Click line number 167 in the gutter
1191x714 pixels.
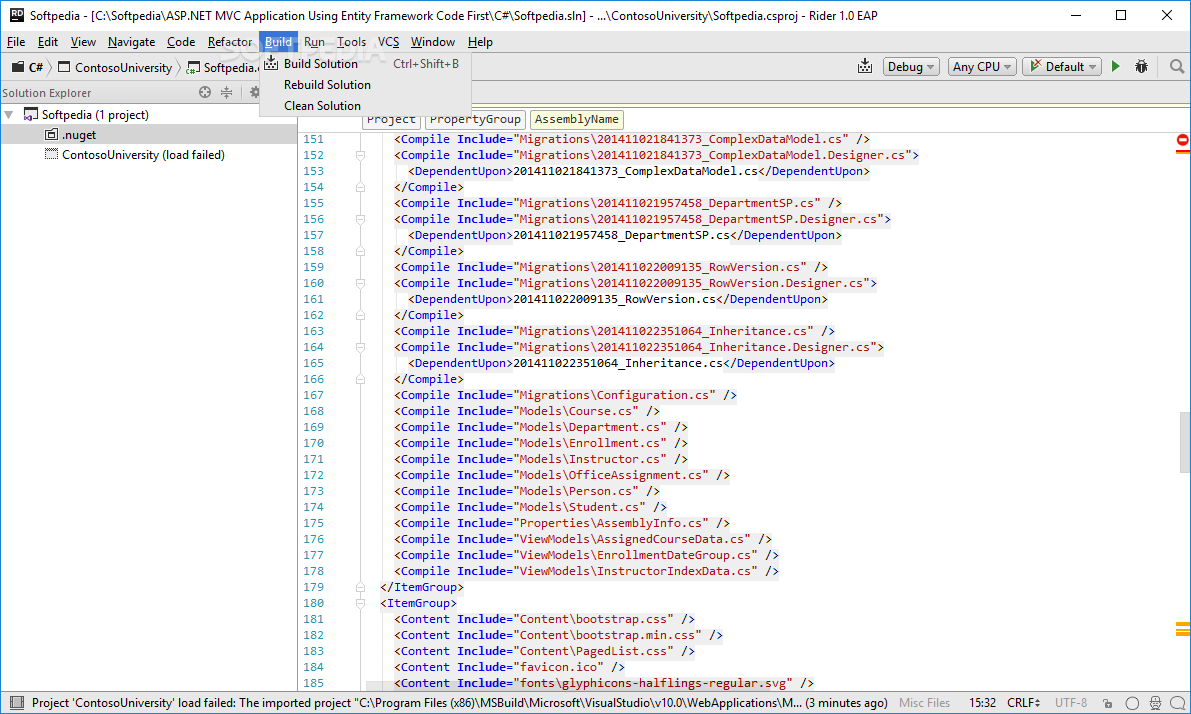pos(314,395)
